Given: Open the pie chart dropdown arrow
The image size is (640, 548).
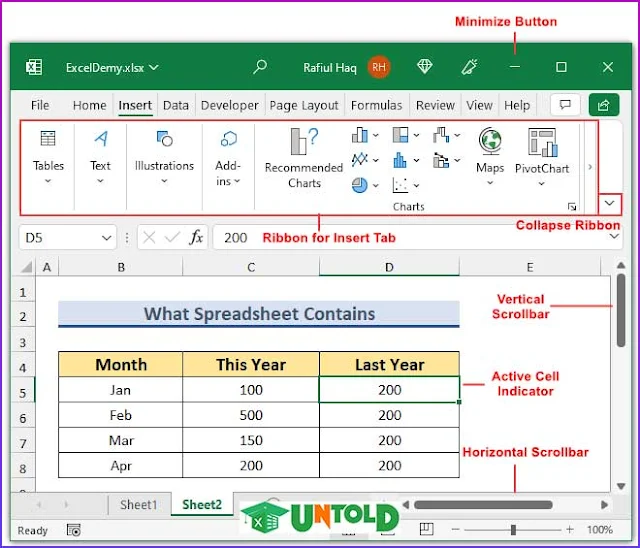Looking at the screenshot, I should pos(376,186).
